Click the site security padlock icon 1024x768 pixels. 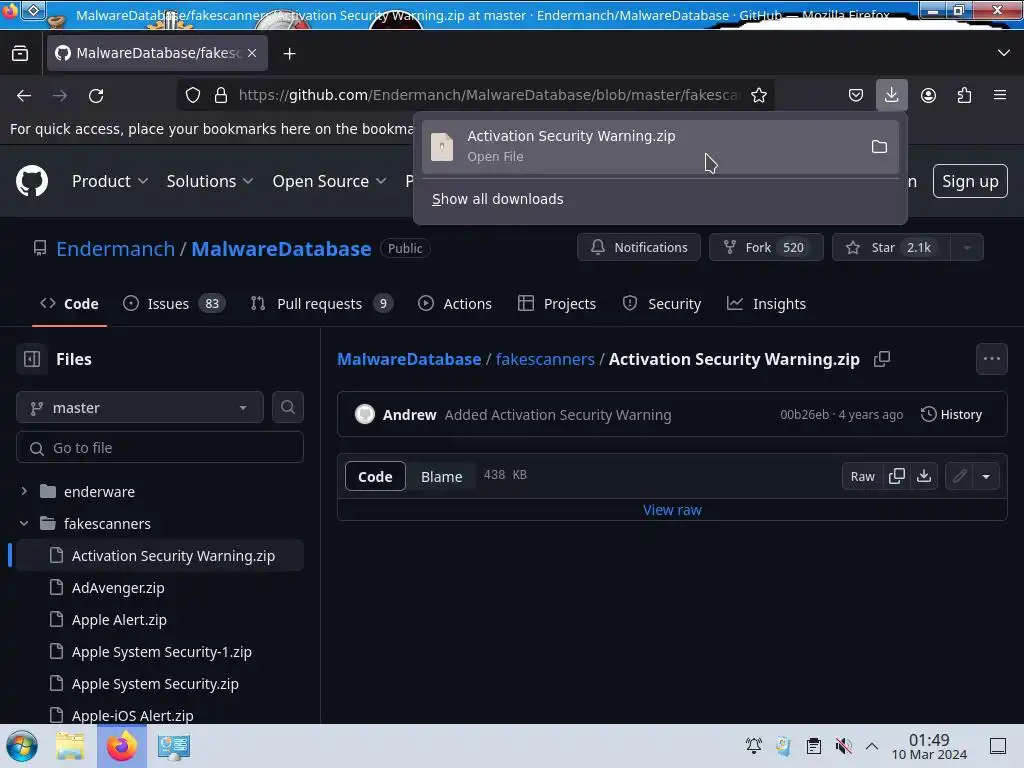click(x=221, y=95)
